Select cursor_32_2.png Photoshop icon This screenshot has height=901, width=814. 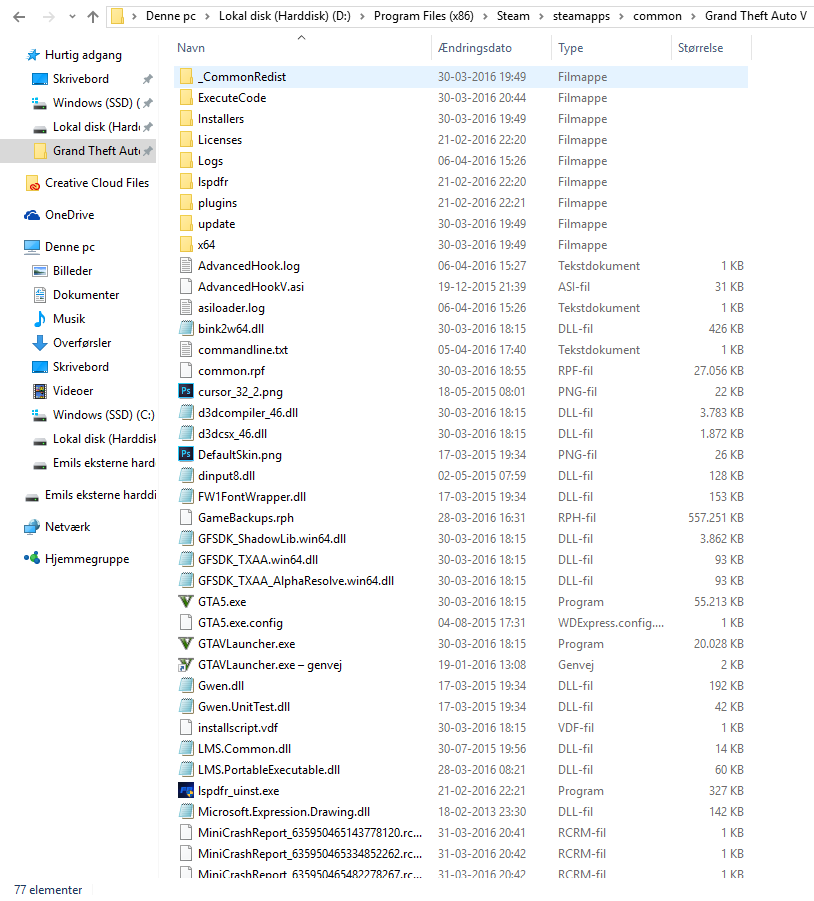pos(186,391)
